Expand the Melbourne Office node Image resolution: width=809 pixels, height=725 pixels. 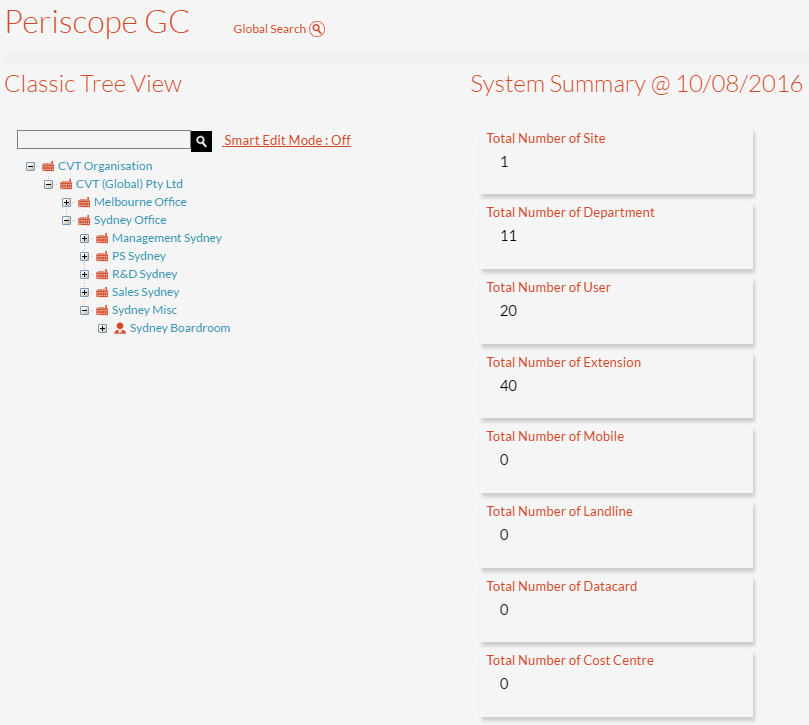click(67, 202)
